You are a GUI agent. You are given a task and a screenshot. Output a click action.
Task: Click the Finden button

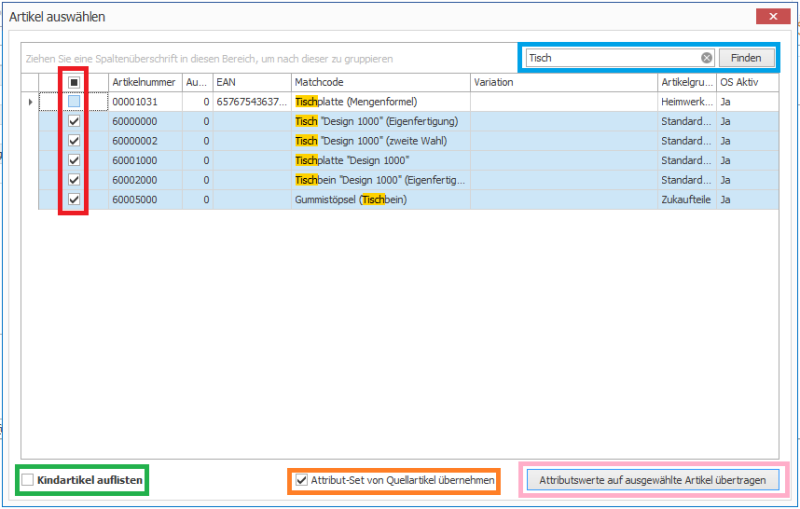745,58
